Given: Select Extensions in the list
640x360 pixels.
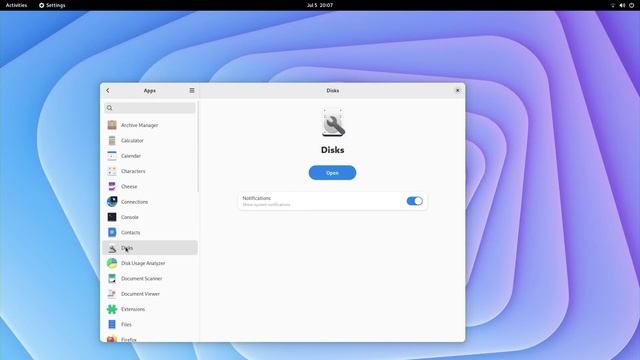Looking at the screenshot, I should tap(150, 309).
